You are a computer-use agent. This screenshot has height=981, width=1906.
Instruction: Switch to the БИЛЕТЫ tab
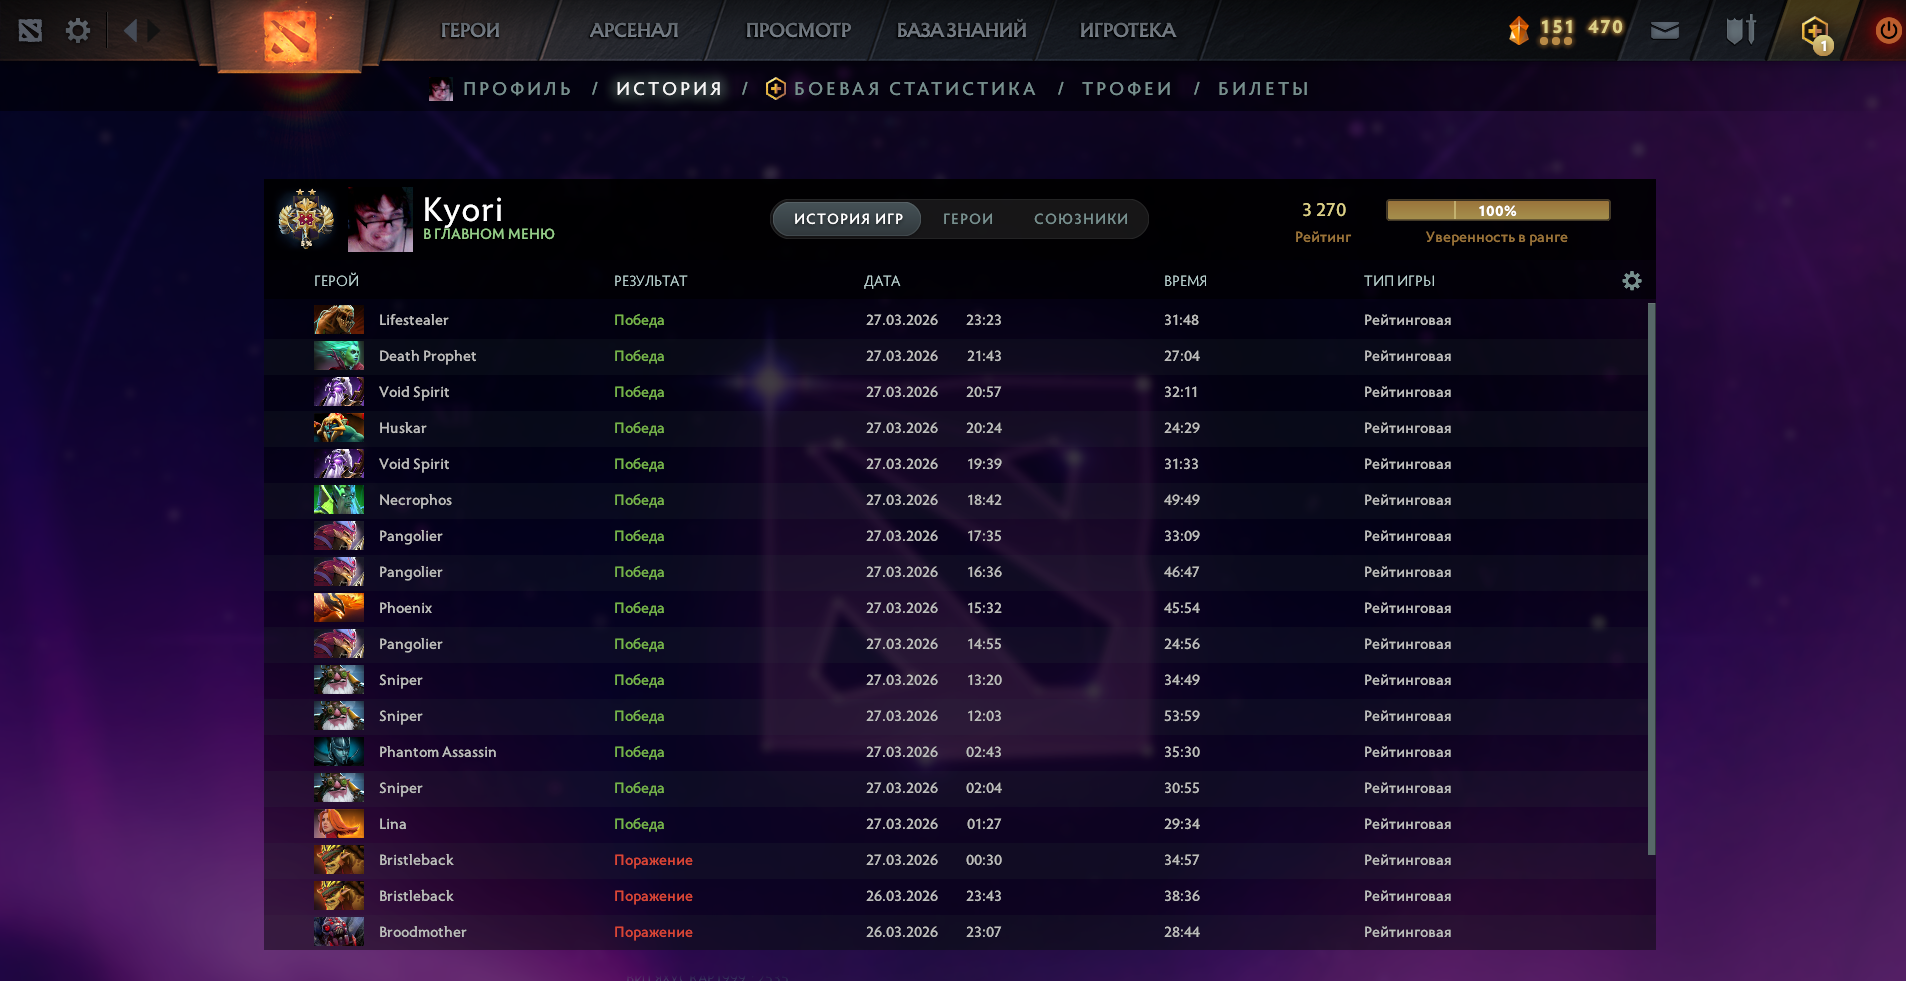point(1263,89)
